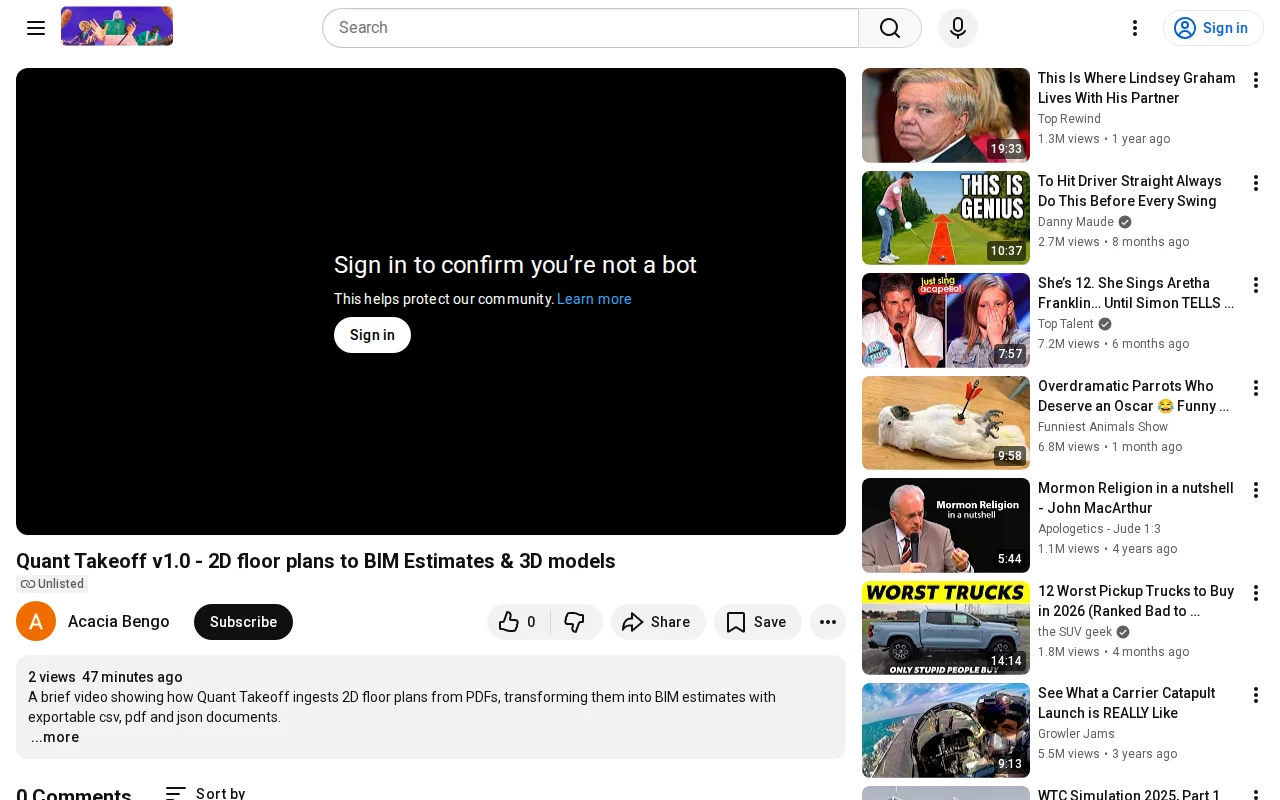Open title She's 12. She Sings Aretha Franklin
The height and width of the screenshot is (800, 1280).
(x=1136, y=293)
